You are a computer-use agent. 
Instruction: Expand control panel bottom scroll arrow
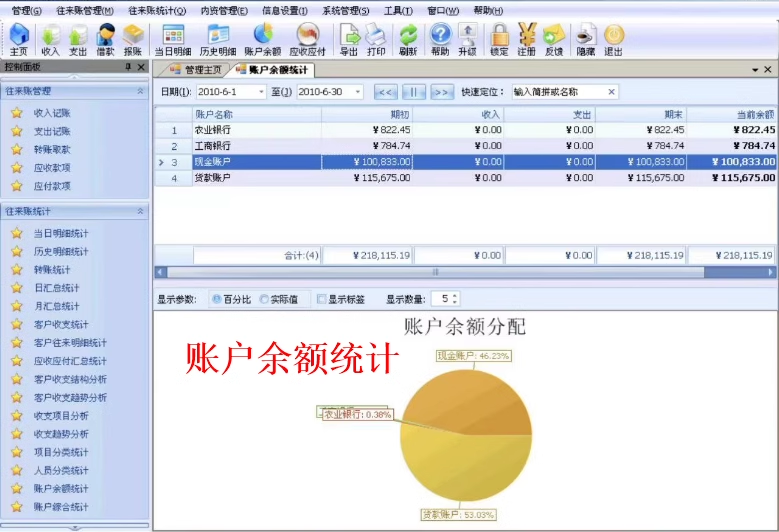pos(75,528)
